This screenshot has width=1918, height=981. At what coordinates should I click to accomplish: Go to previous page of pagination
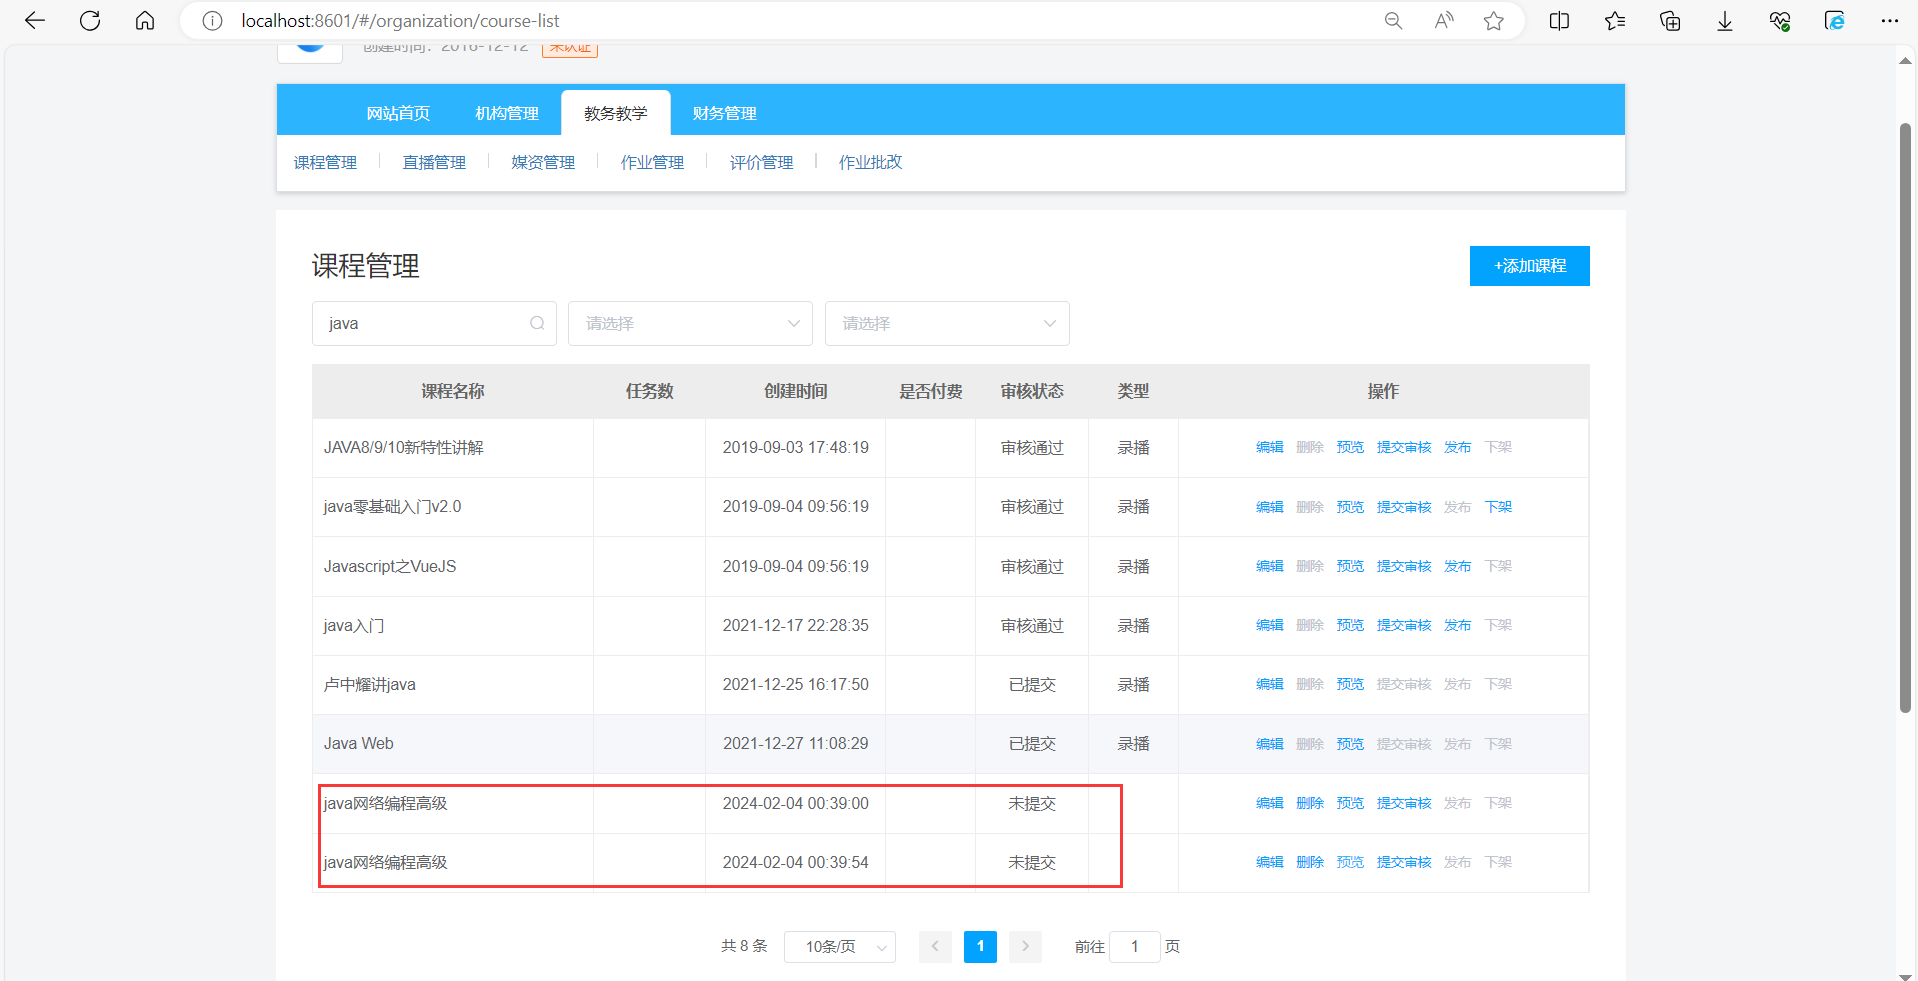point(935,946)
